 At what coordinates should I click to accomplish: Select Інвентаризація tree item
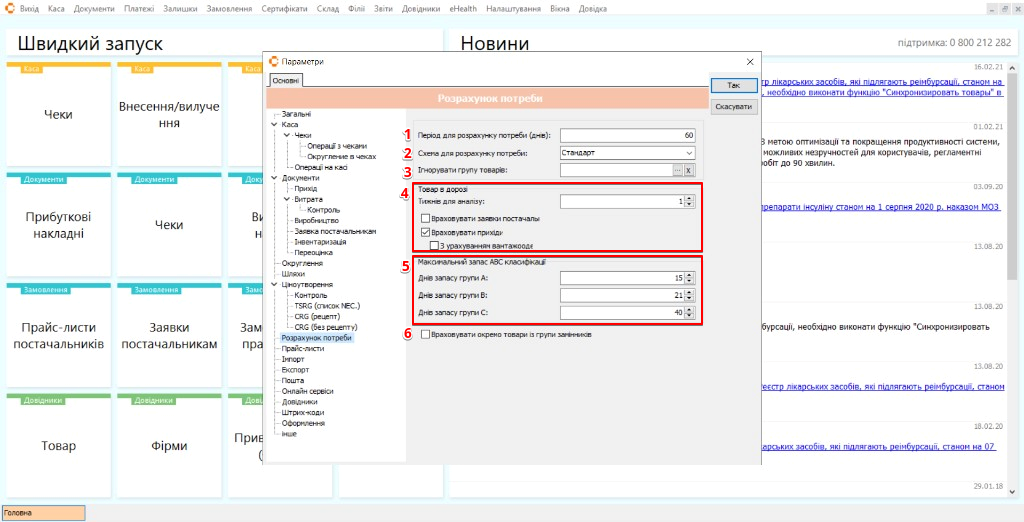pyautogui.click(x=319, y=242)
